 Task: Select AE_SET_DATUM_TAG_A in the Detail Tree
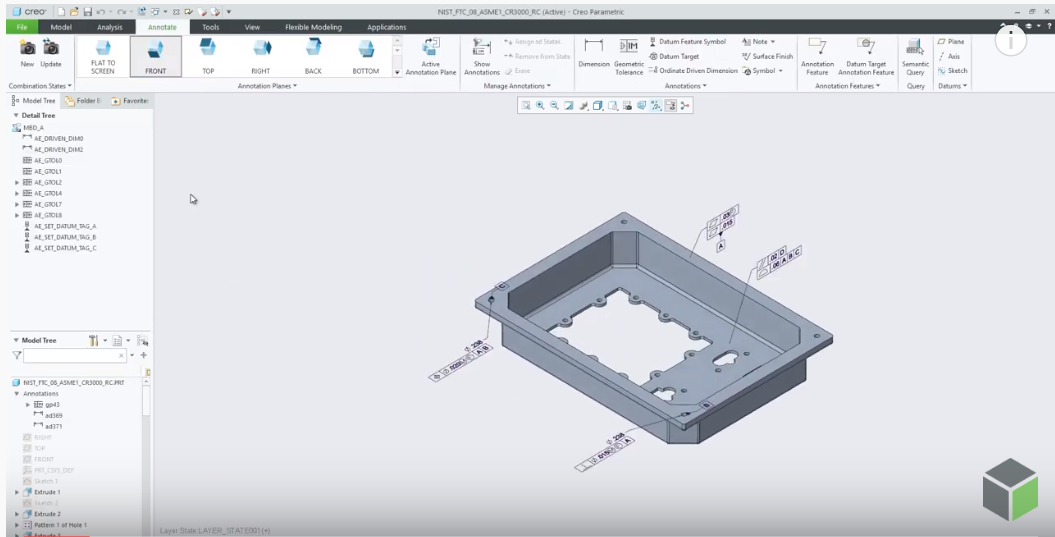(64, 226)
